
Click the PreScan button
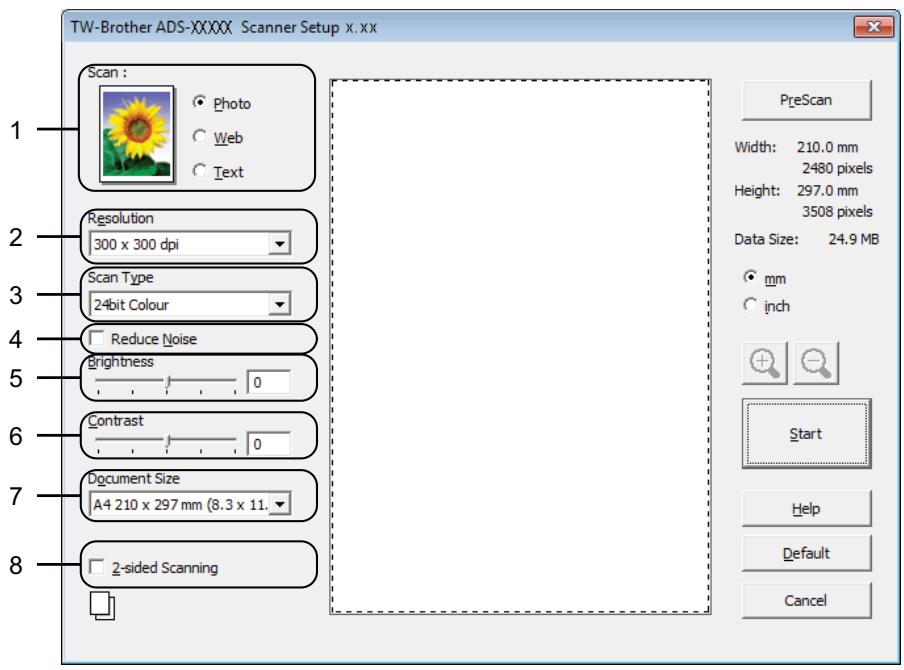[x=806, y=100]
